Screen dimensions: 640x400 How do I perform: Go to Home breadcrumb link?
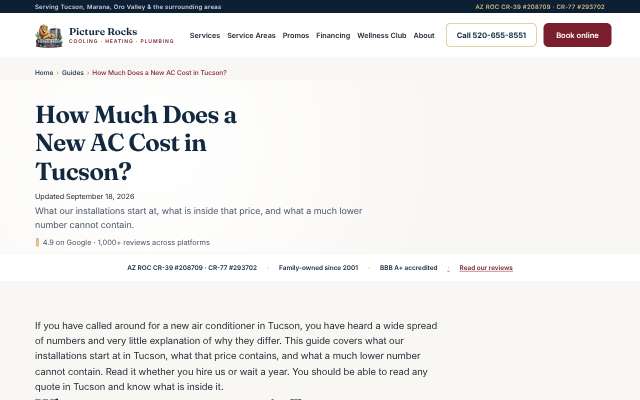click(x=44, y=73)
